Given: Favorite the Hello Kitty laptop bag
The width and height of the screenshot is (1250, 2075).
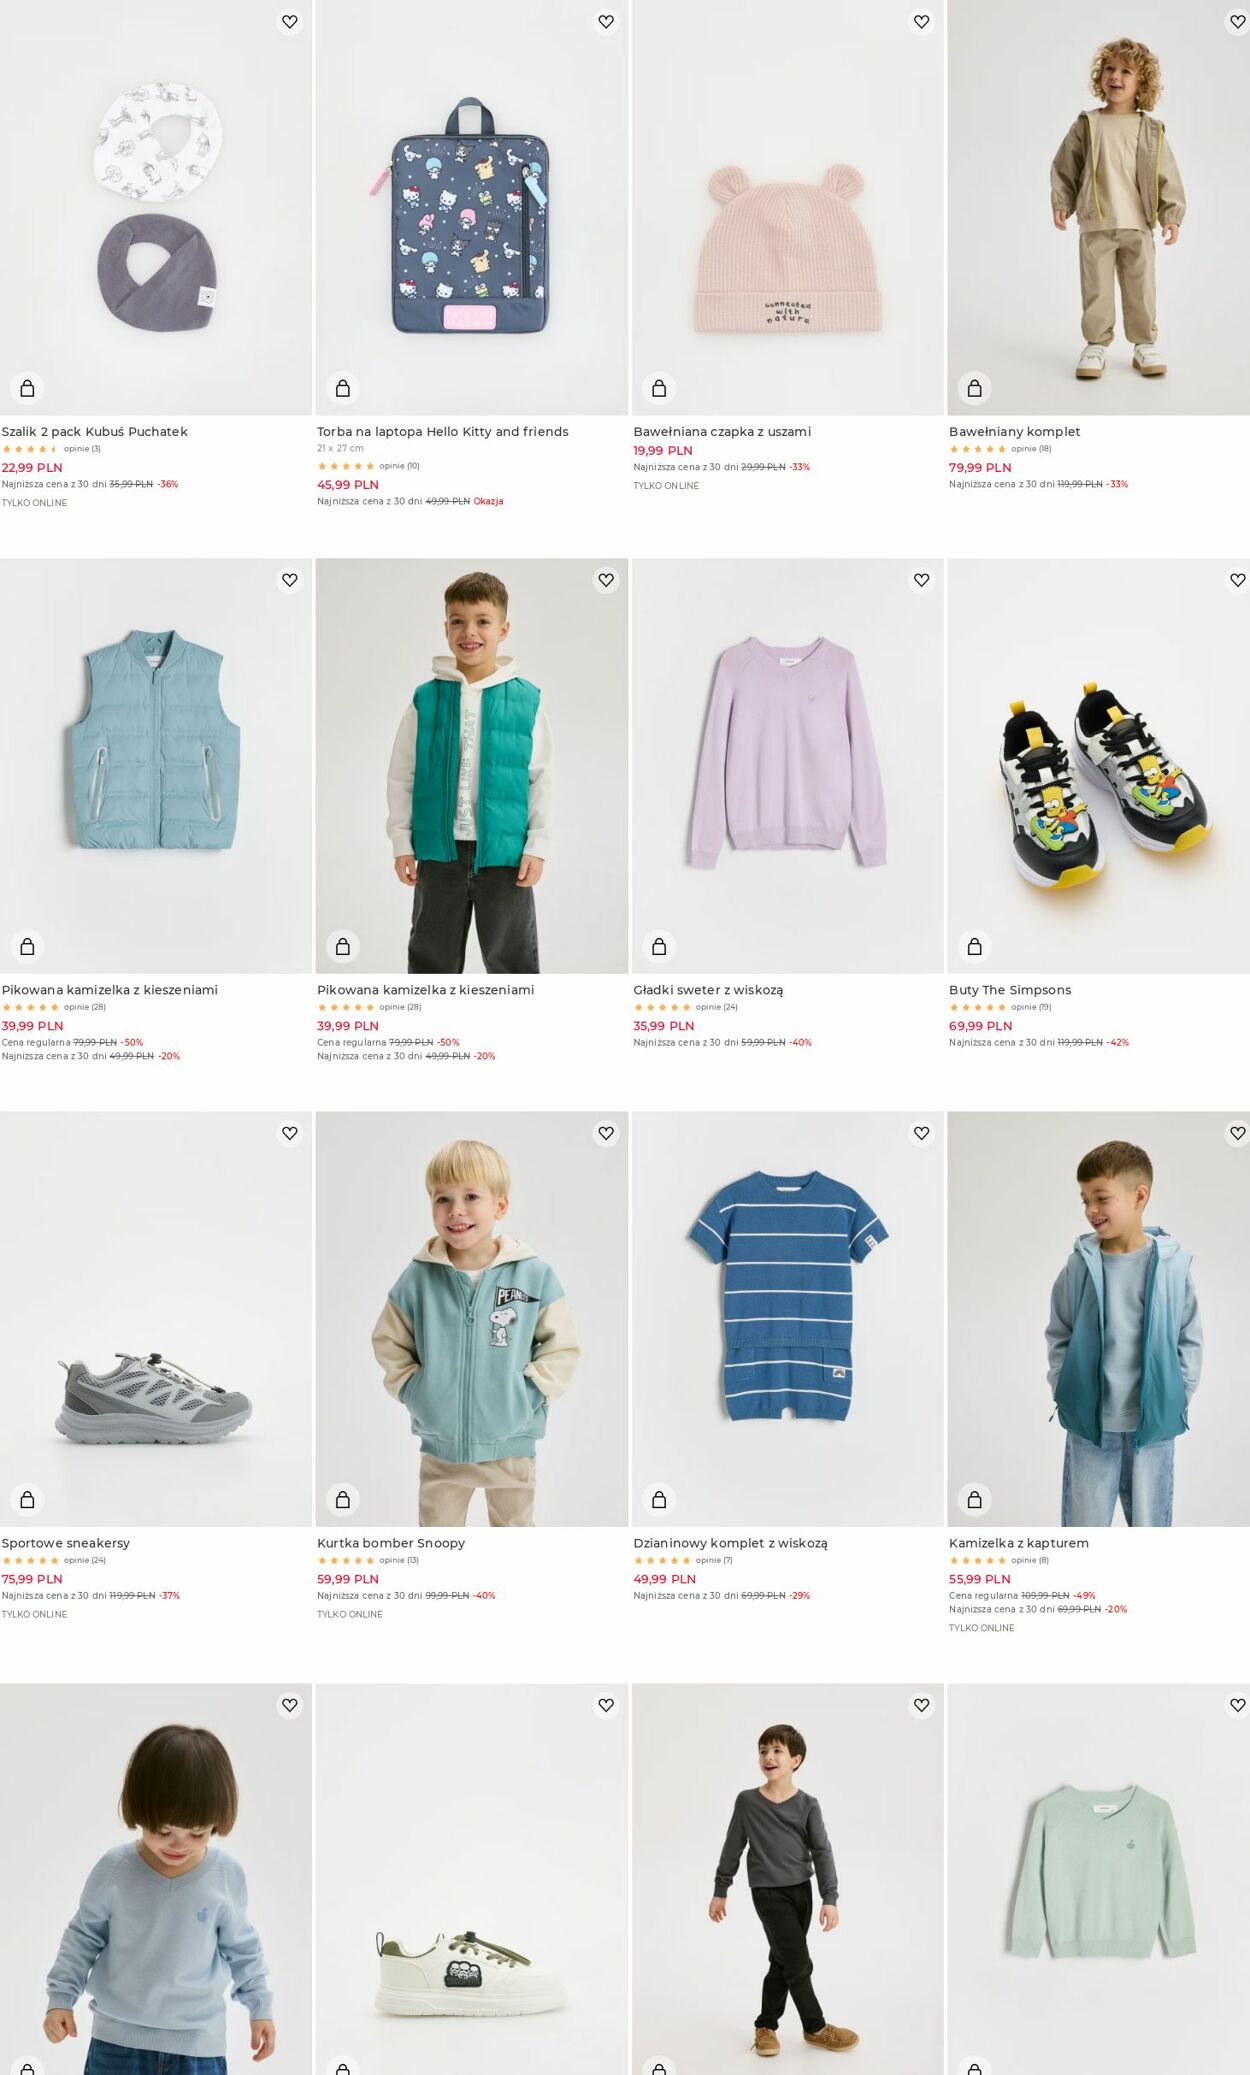Looking at the screenshot, I should (606, 22).
